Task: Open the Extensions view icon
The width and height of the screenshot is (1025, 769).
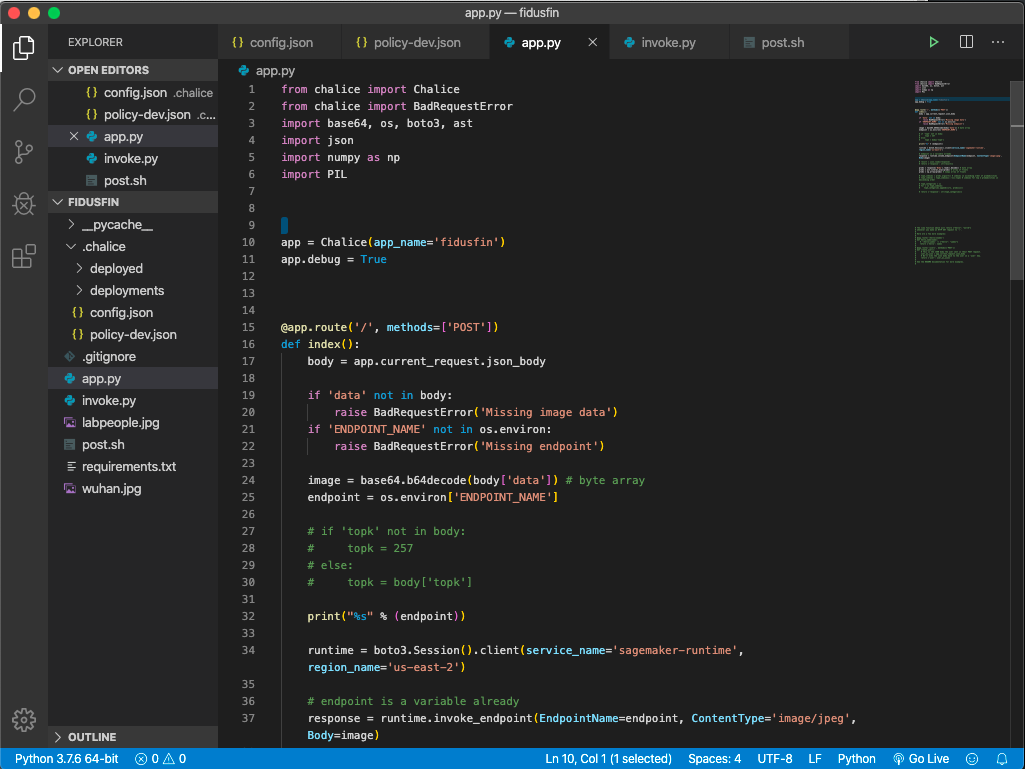Action: click(x=24, y=257)
